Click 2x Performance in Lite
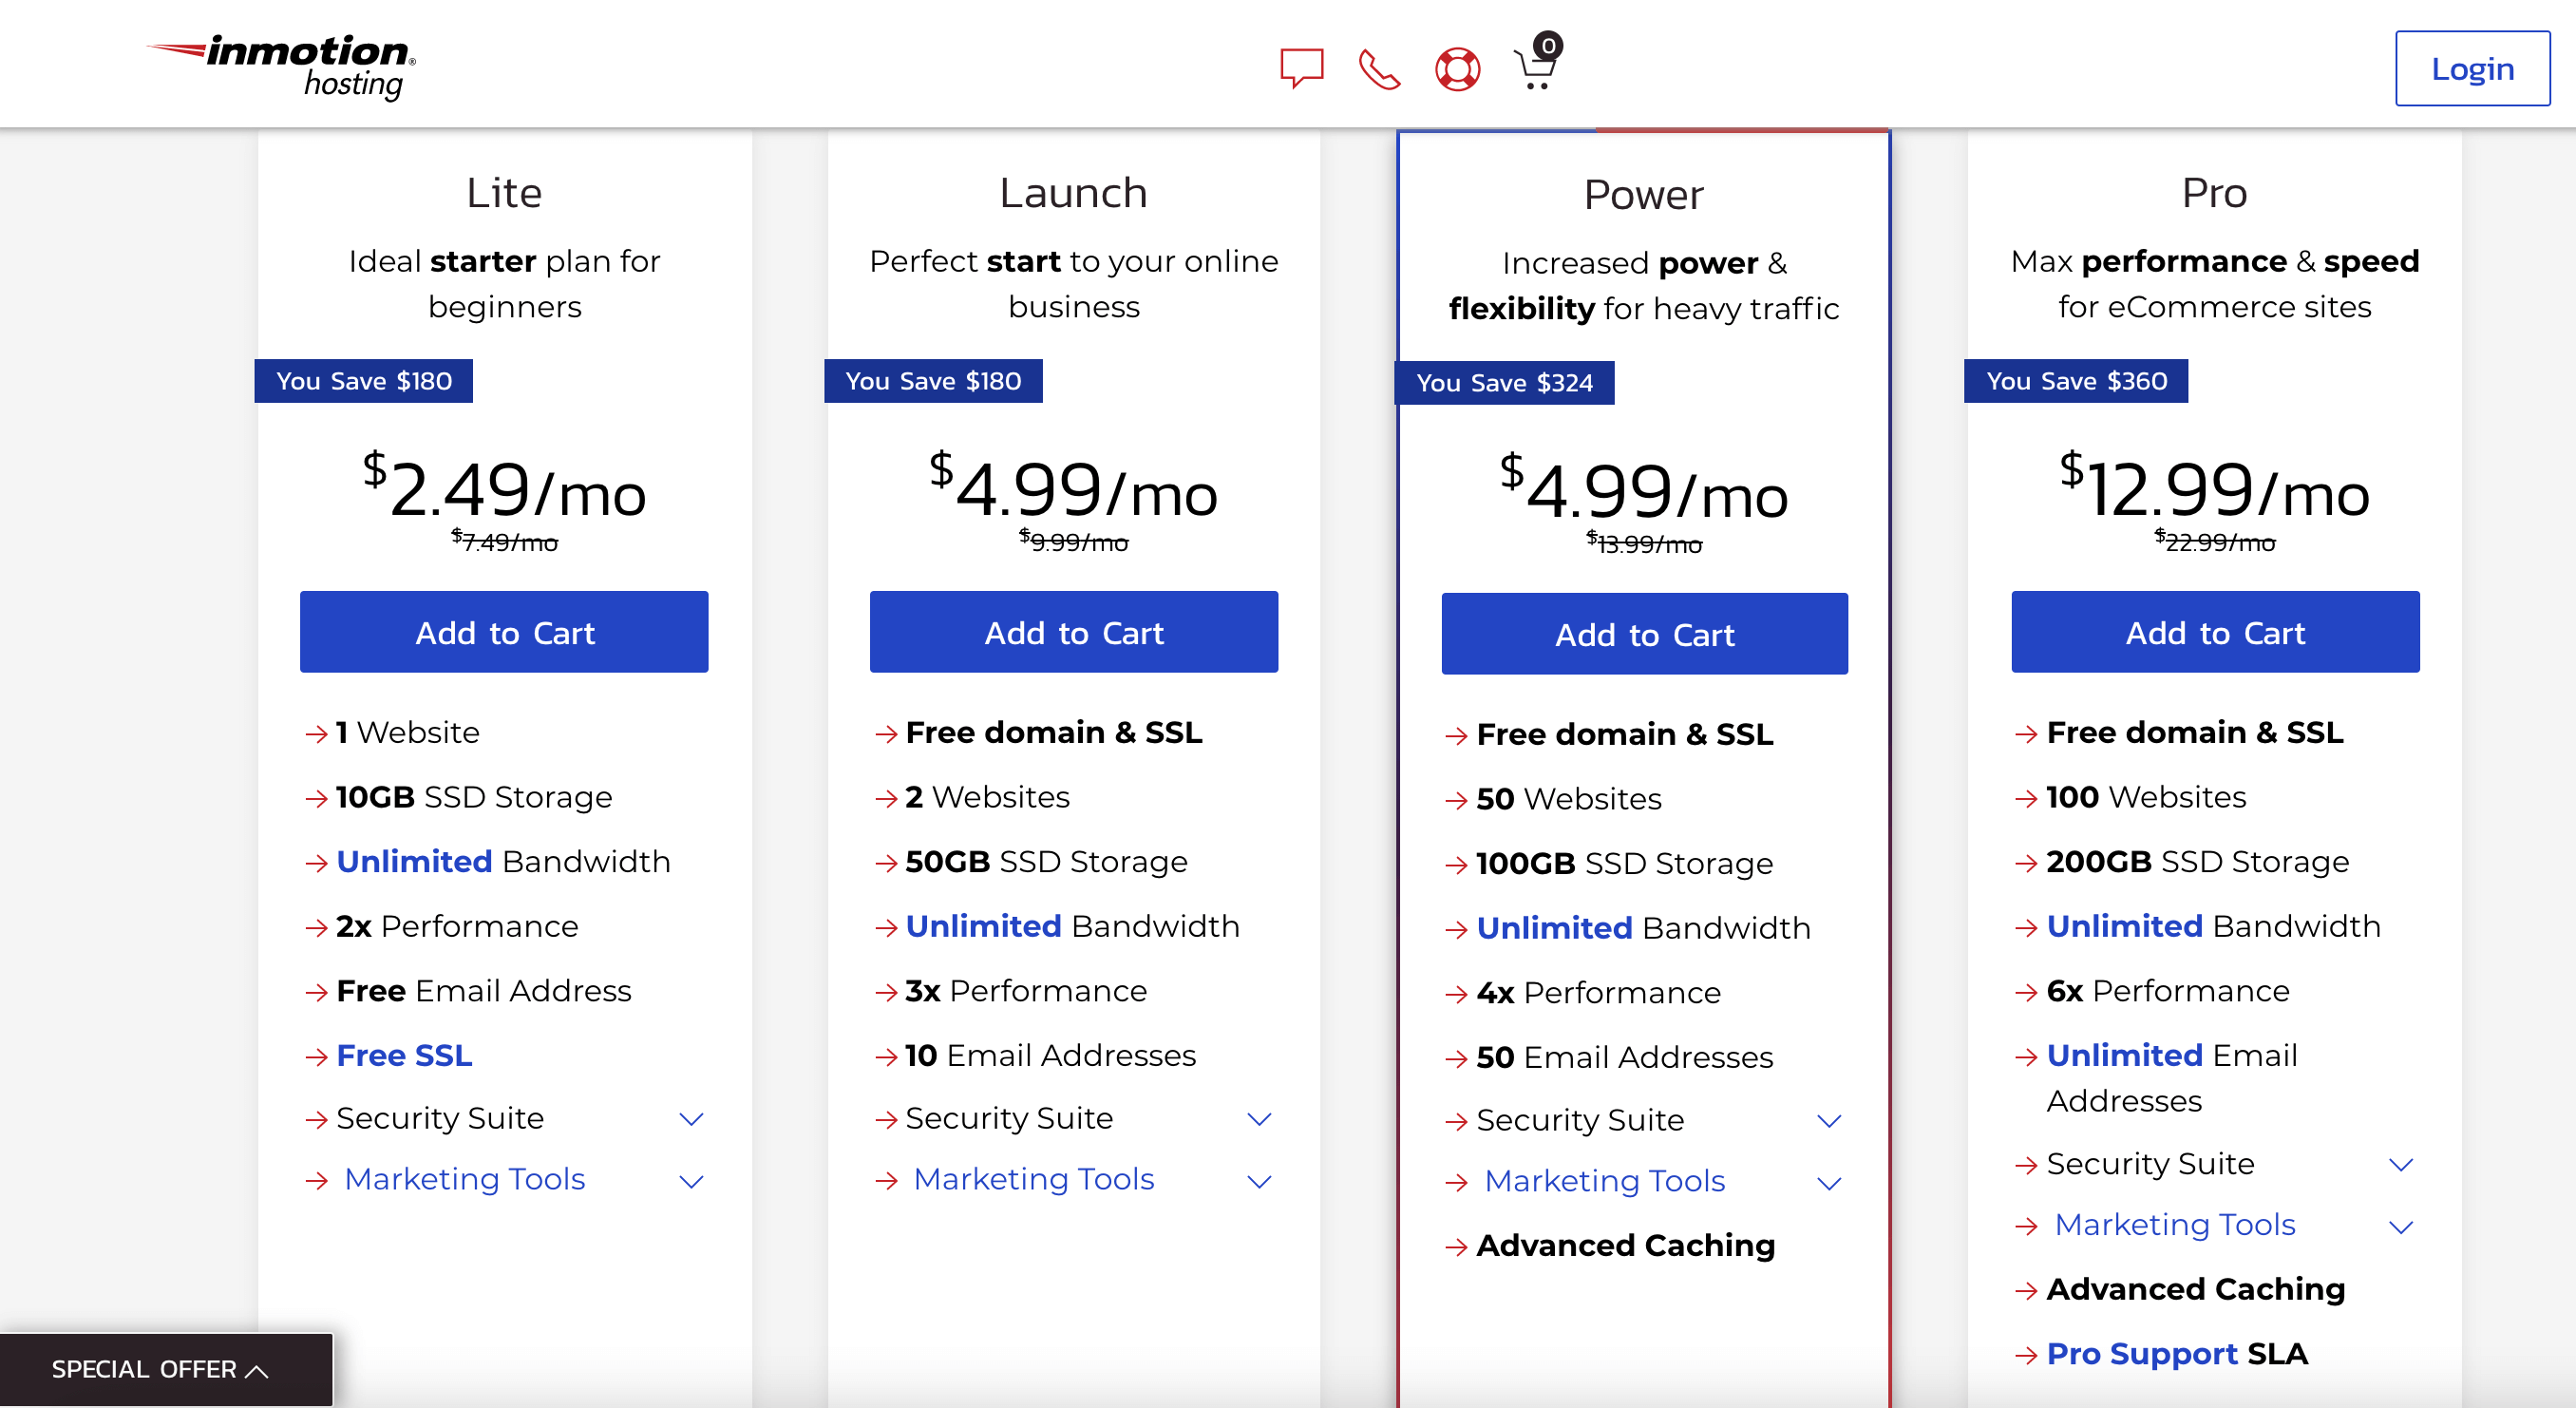This screenshot has width=2576, height=1408. [457, 926]
